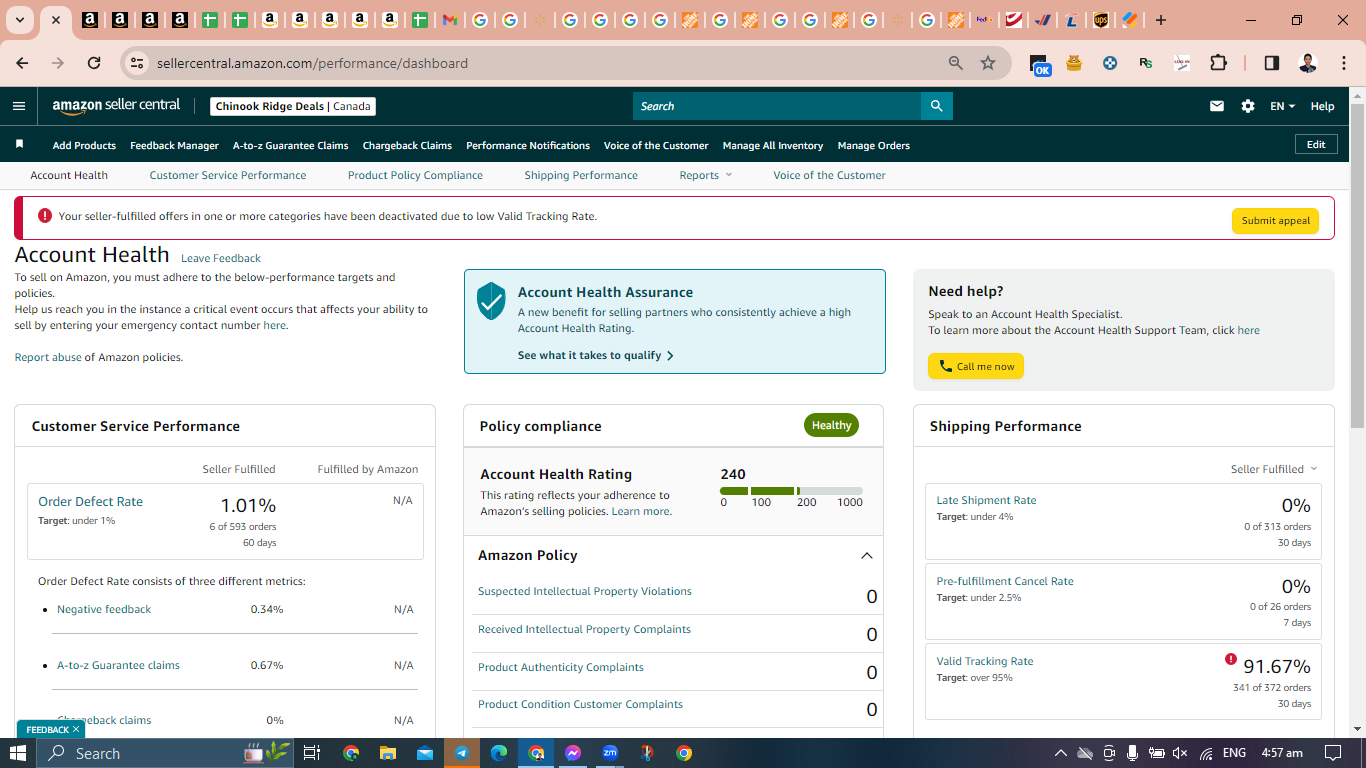Viewport: 1366px width, 768px height.
Task: Open Add Products from the favorites bar
Action: coord(84,145)
